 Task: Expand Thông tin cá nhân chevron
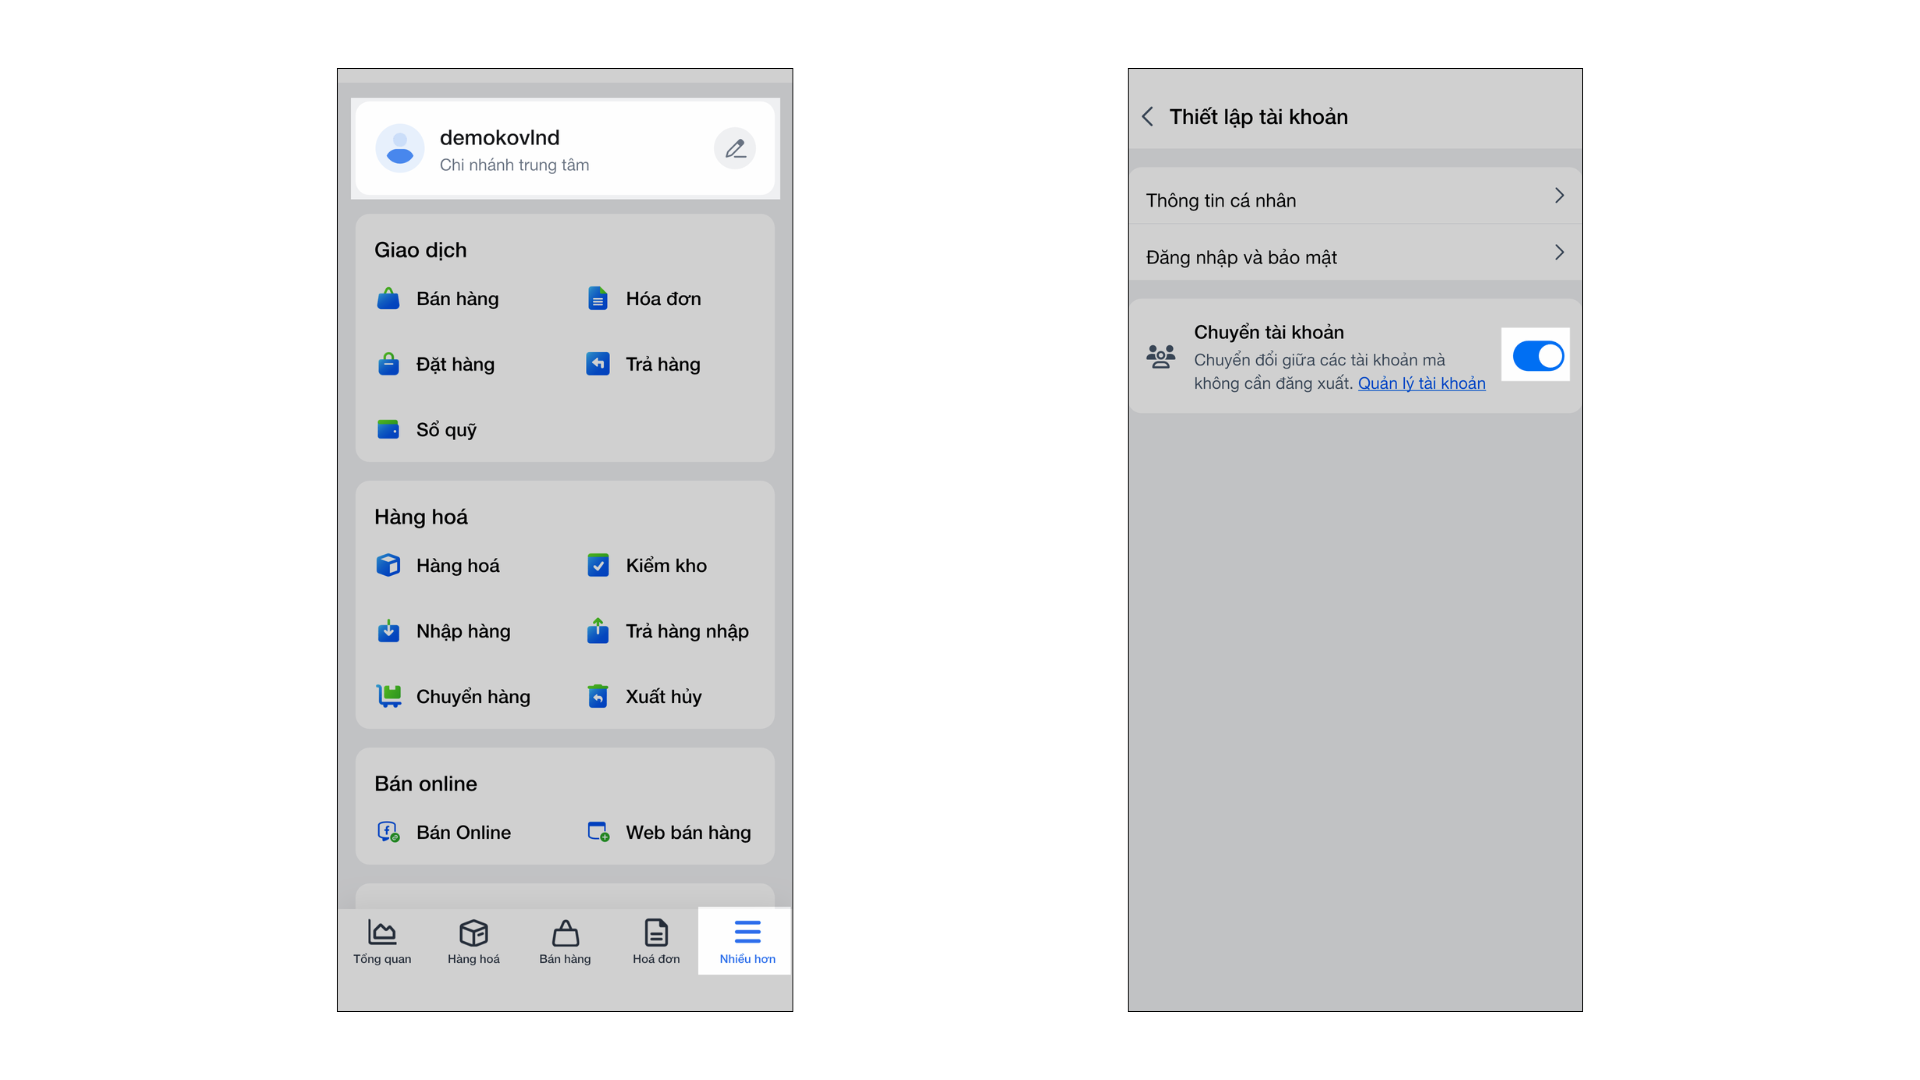point(1558,196)
